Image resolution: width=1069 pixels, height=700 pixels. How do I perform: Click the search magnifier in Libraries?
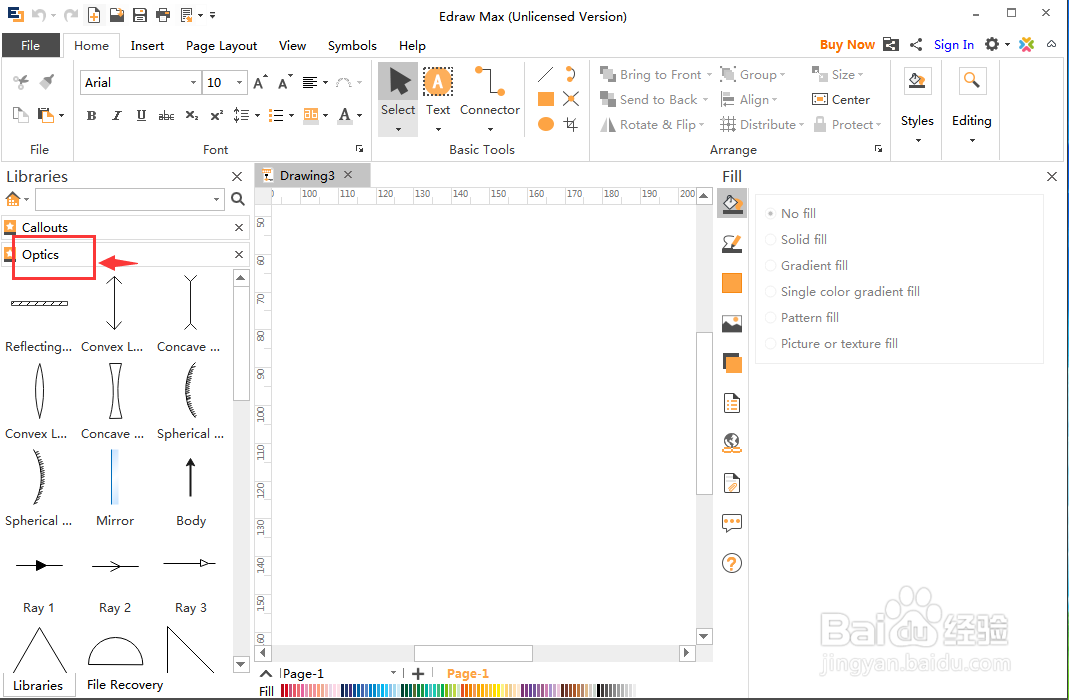[x=237, y=199]
